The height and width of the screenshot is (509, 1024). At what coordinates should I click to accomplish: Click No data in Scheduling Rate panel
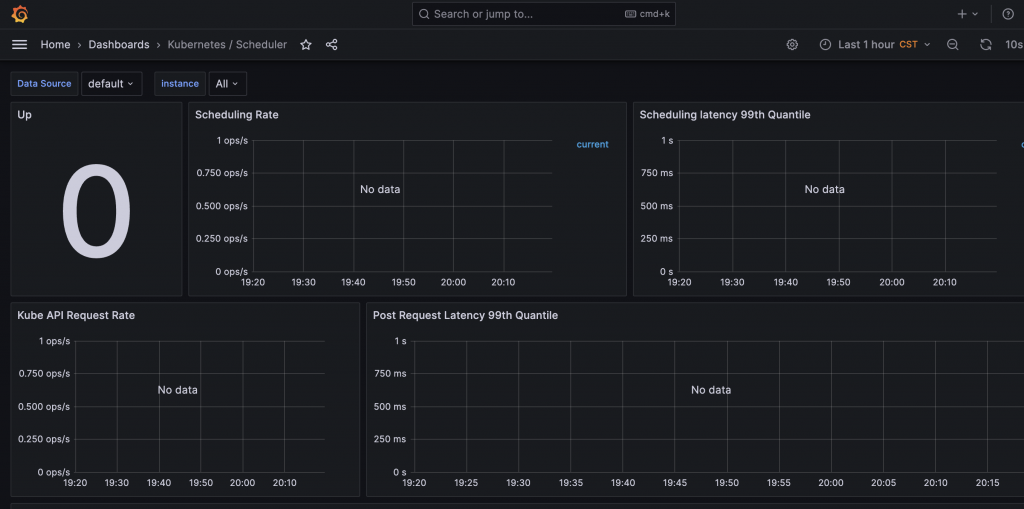(x=380, y=189)
